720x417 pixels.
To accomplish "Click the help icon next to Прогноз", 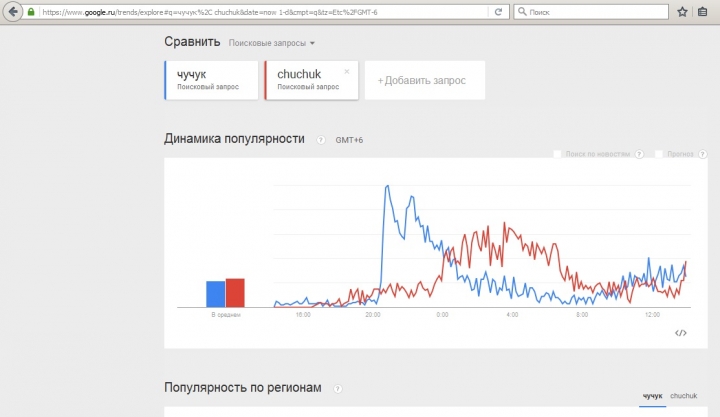I will tap(702, 154).
